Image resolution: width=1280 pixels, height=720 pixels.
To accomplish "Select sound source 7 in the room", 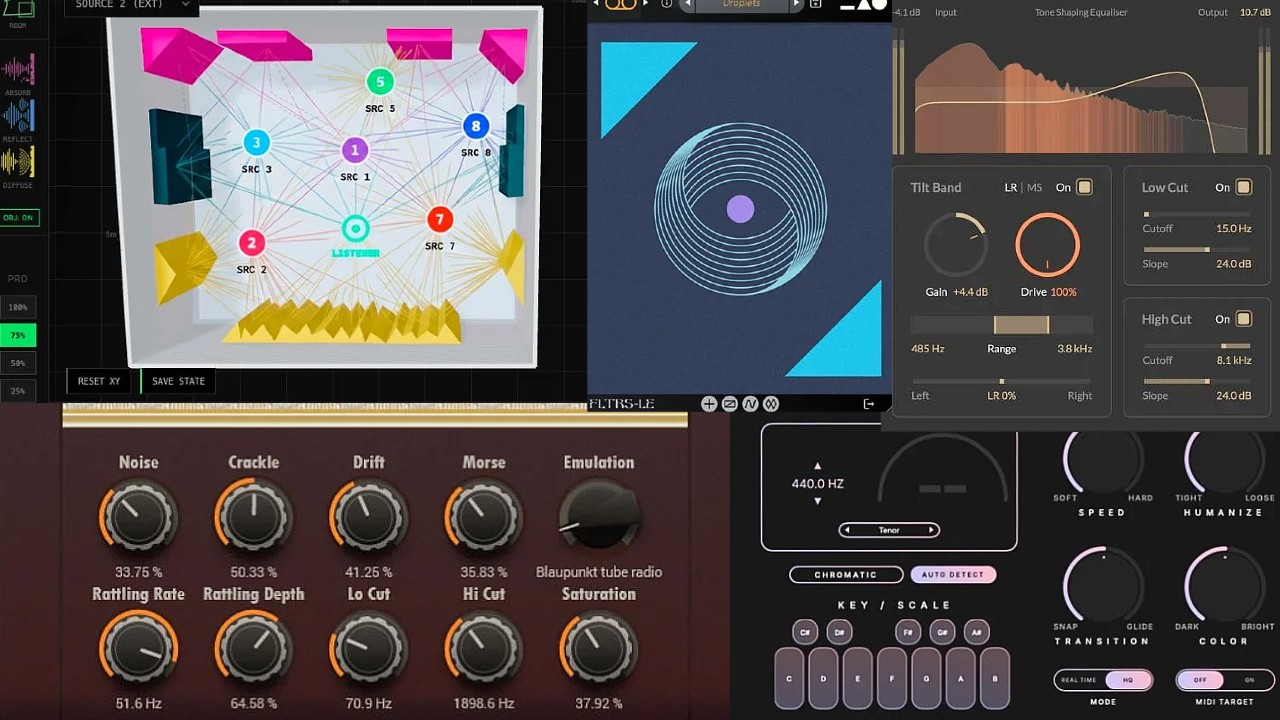I will 440,219.
